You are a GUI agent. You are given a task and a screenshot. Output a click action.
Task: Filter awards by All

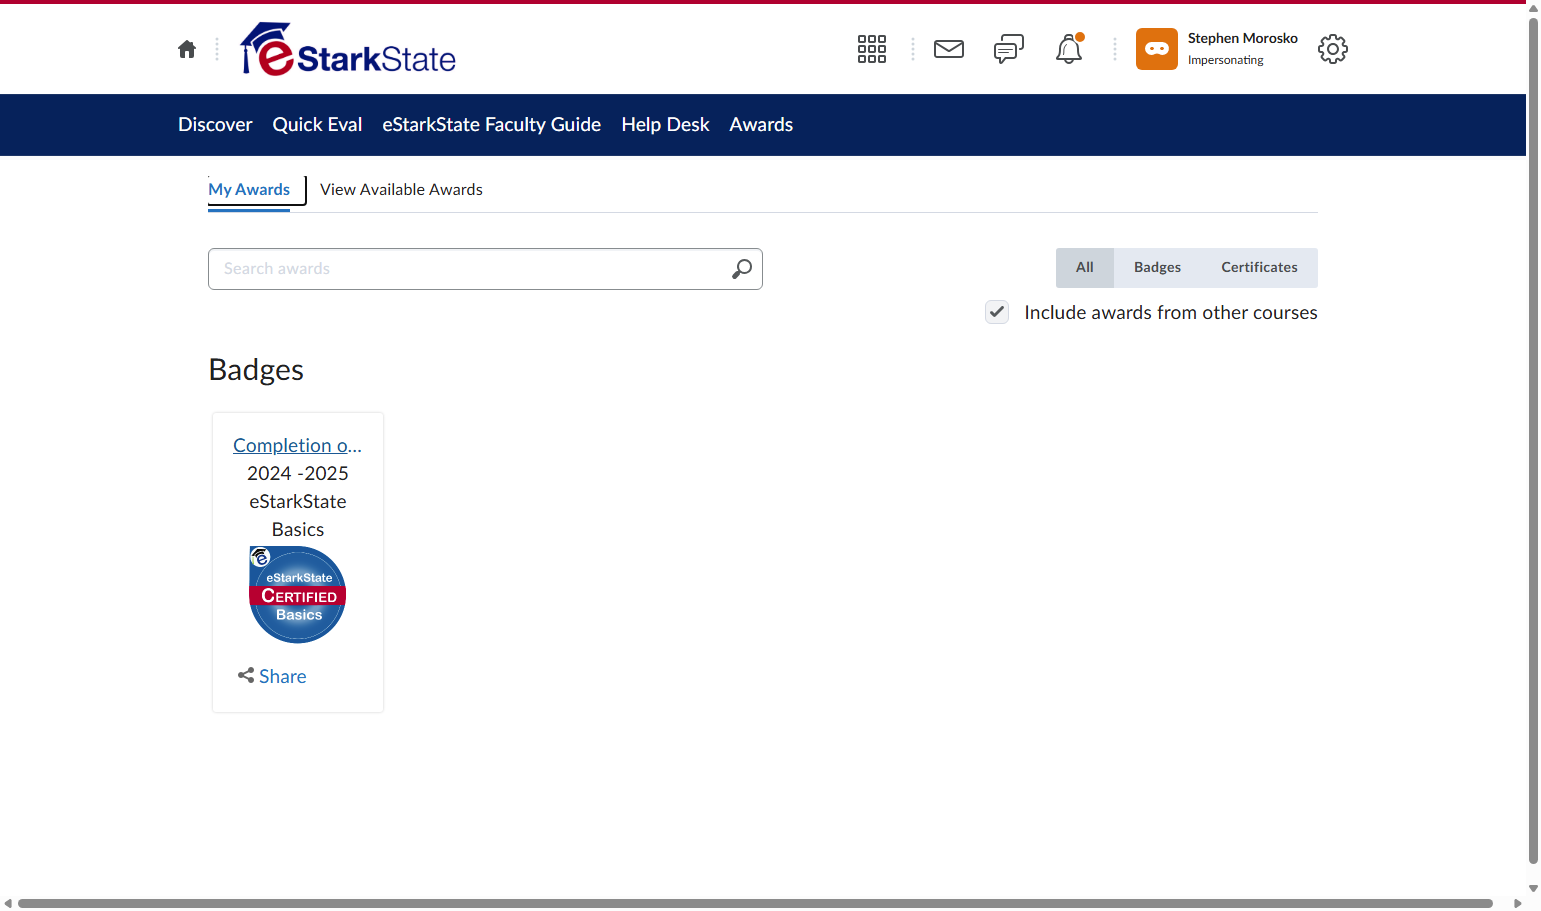[1085, 268]
